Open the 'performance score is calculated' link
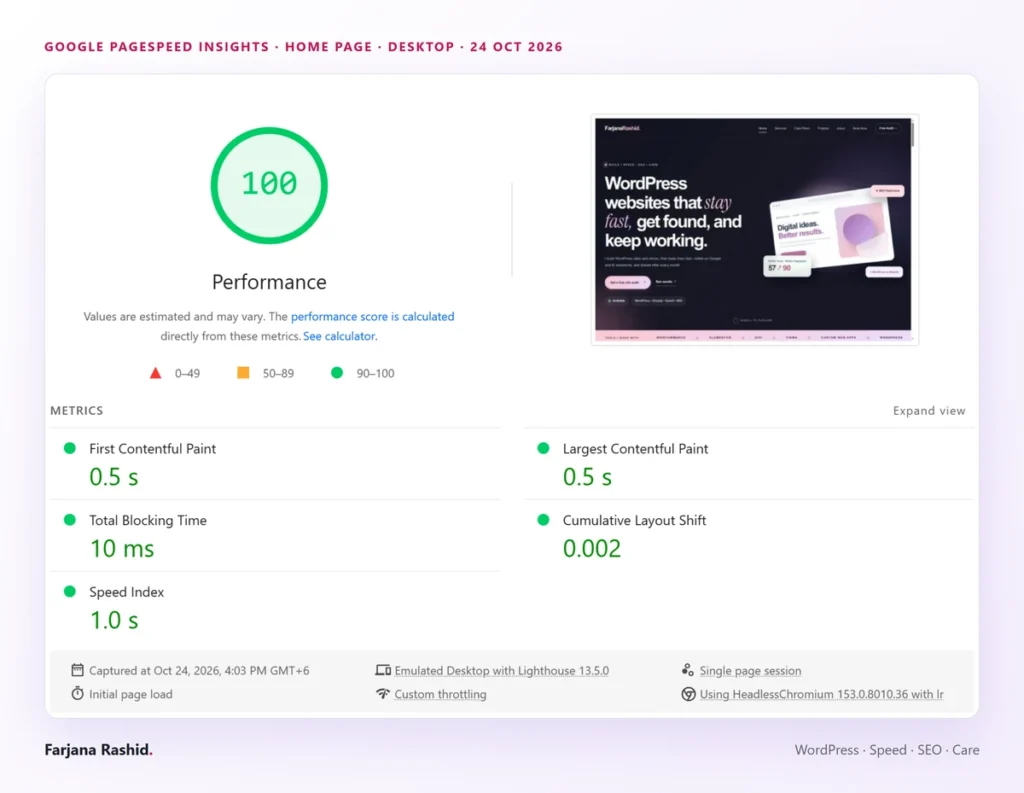Image resolution: width=1024 pixels, height=793 pixels. coord(372,316)
